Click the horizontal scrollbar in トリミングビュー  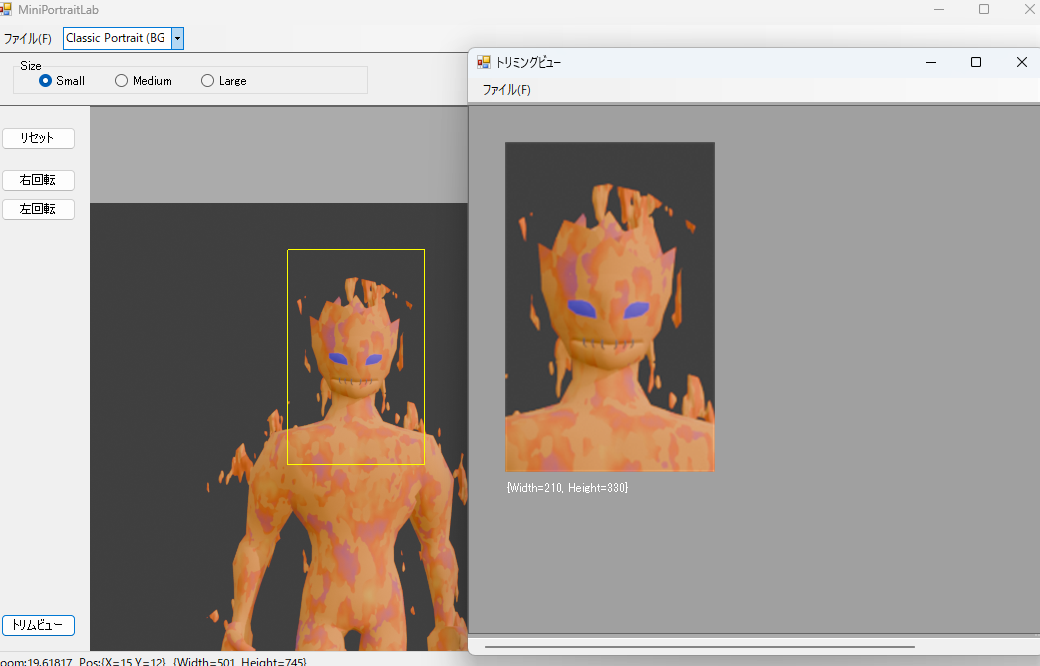tap(700, 647)
